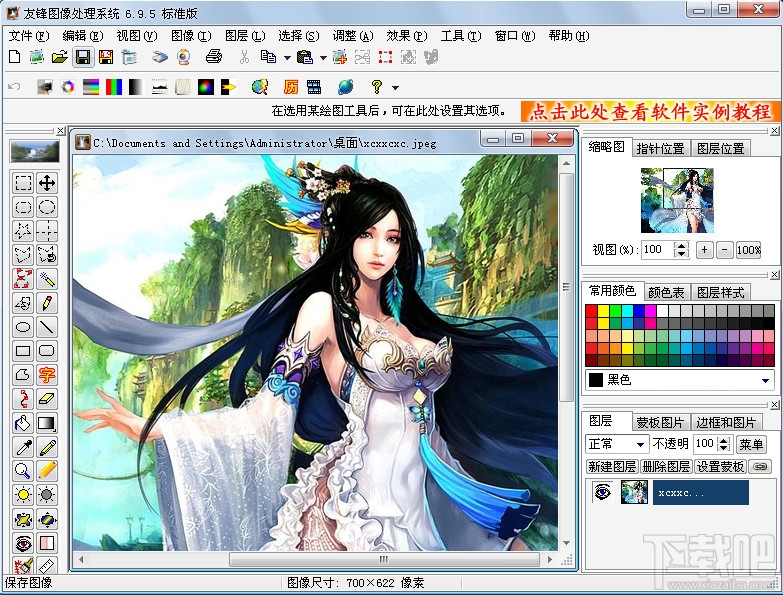This screenshot has height=595, width=783.
Task: Open a file with folder icon
Action: click(59, 57)
